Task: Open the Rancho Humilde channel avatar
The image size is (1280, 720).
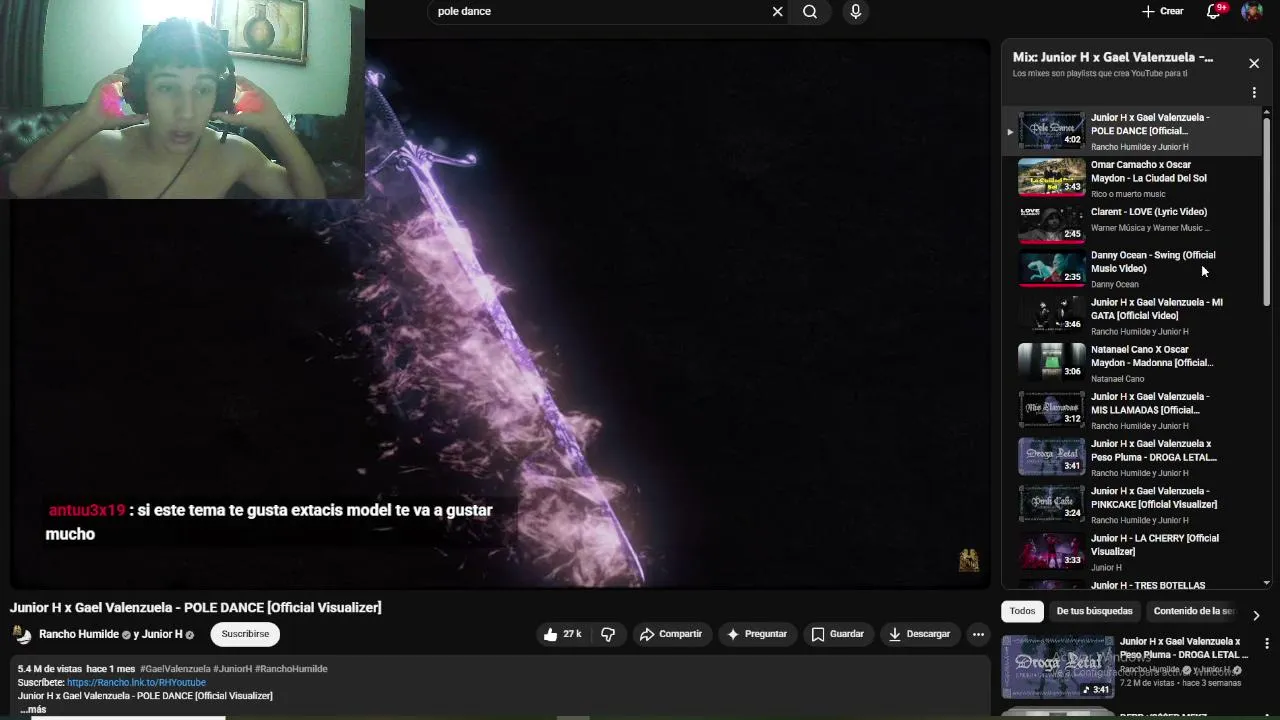Action: click(22, 635)
